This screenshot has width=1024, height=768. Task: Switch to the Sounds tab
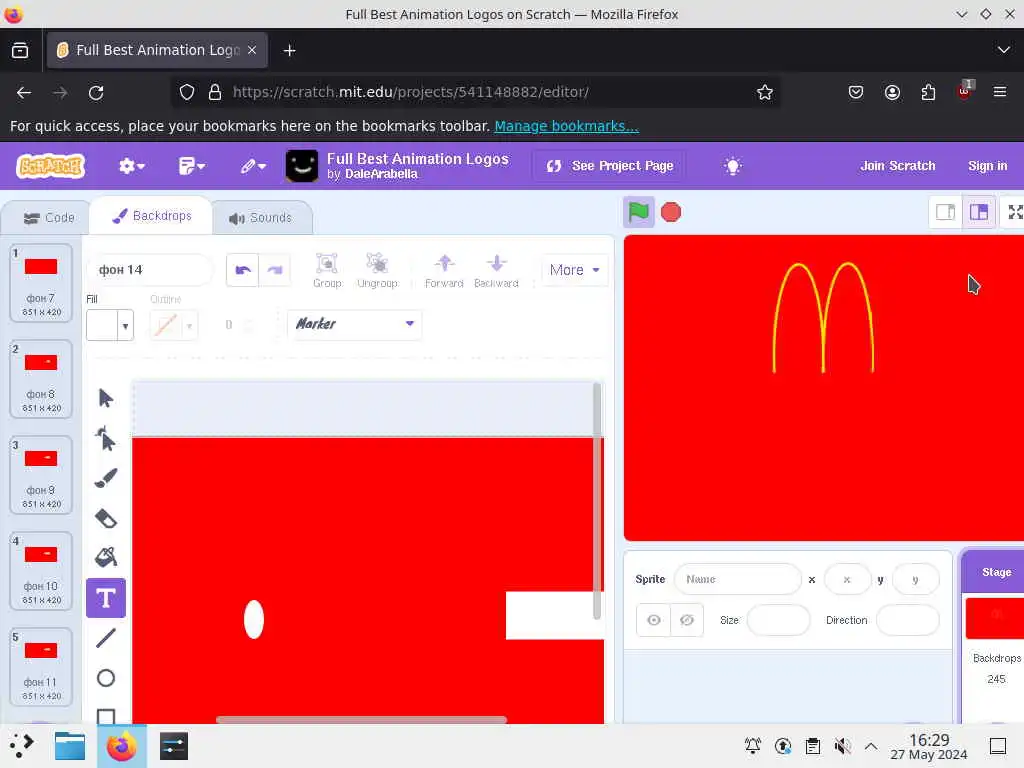coord(261,217)
